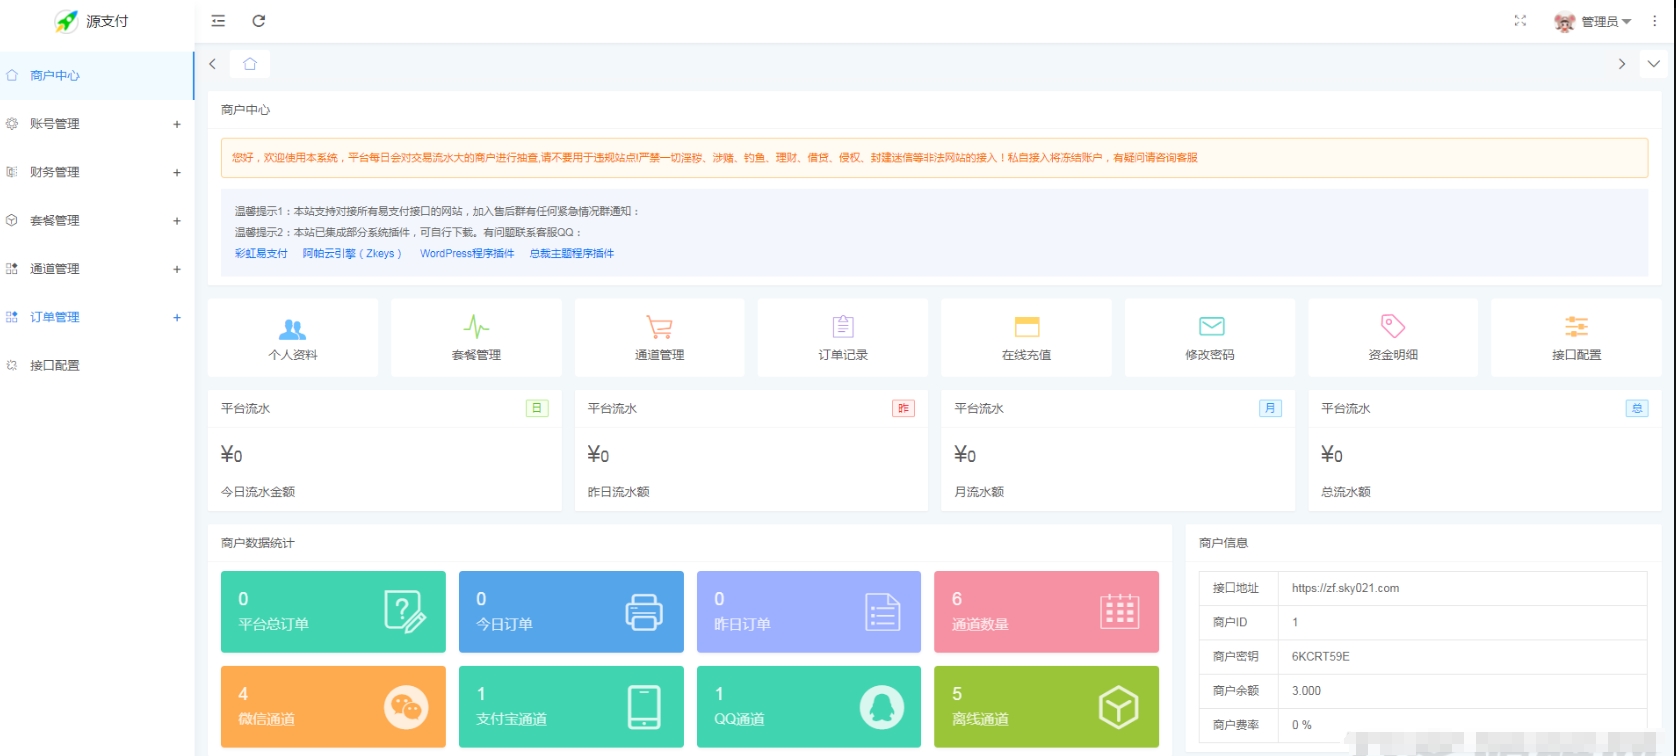Open 接口配置 in the sidebar
The width and height of the screenshot is (1676, 756).
97,365
